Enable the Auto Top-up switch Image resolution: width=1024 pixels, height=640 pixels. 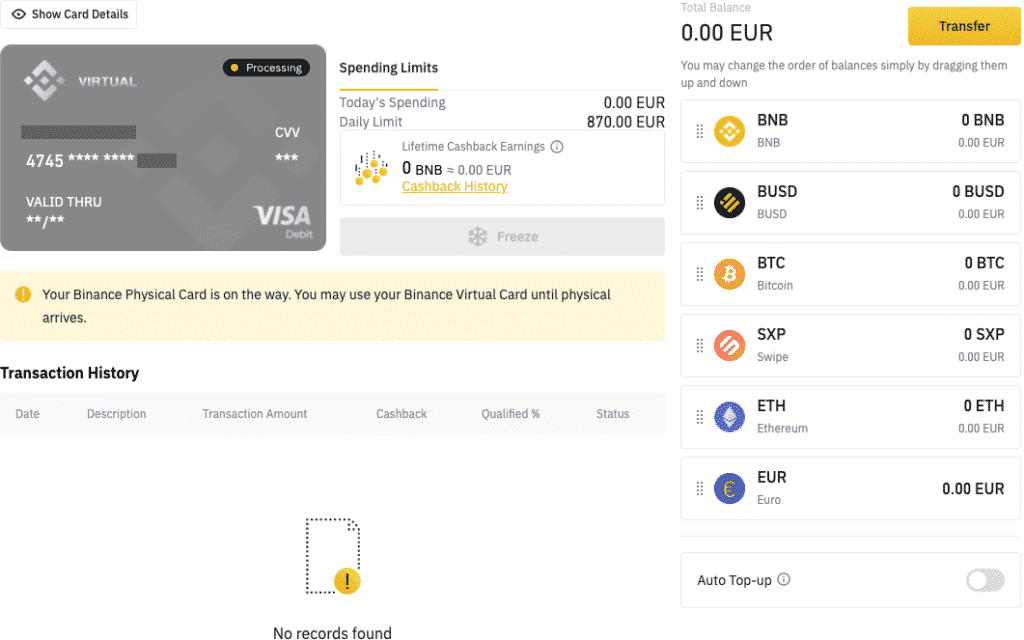(985, 580)
